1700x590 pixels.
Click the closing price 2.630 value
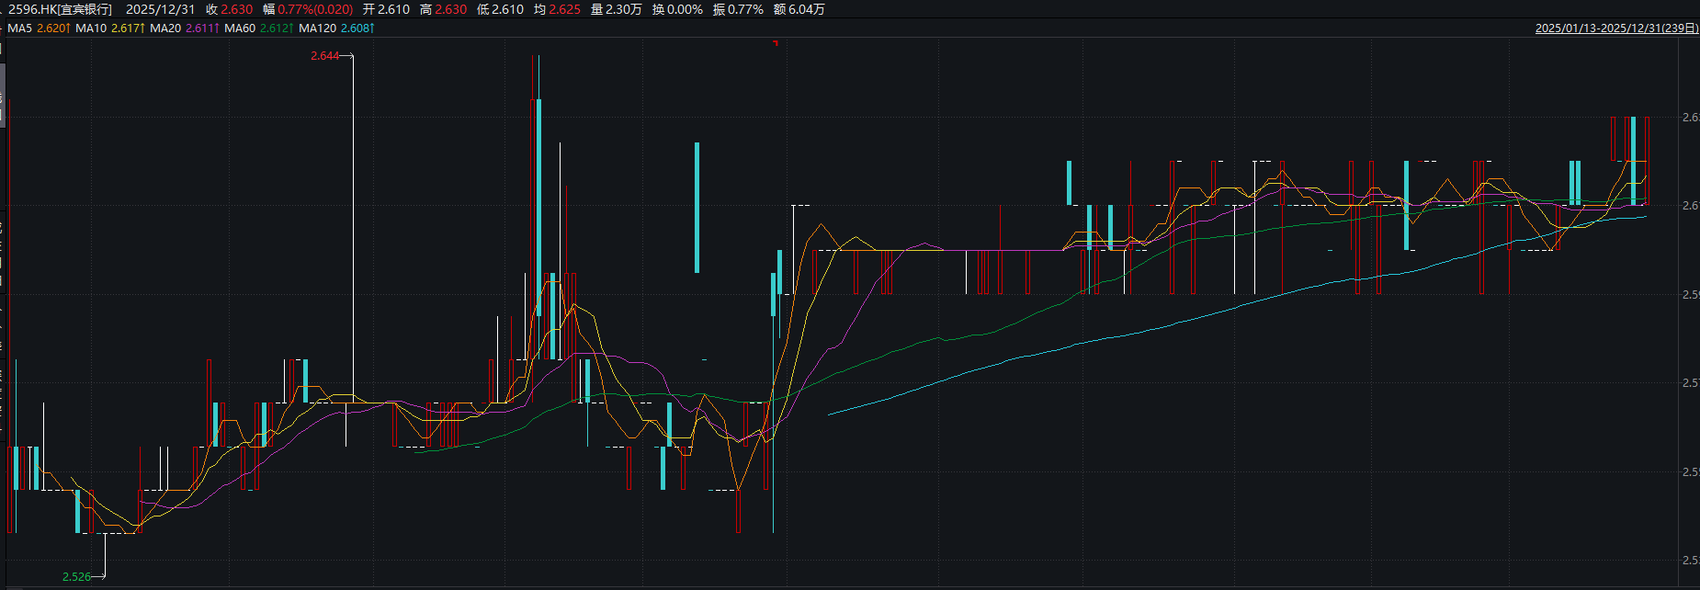coord(237,9)
